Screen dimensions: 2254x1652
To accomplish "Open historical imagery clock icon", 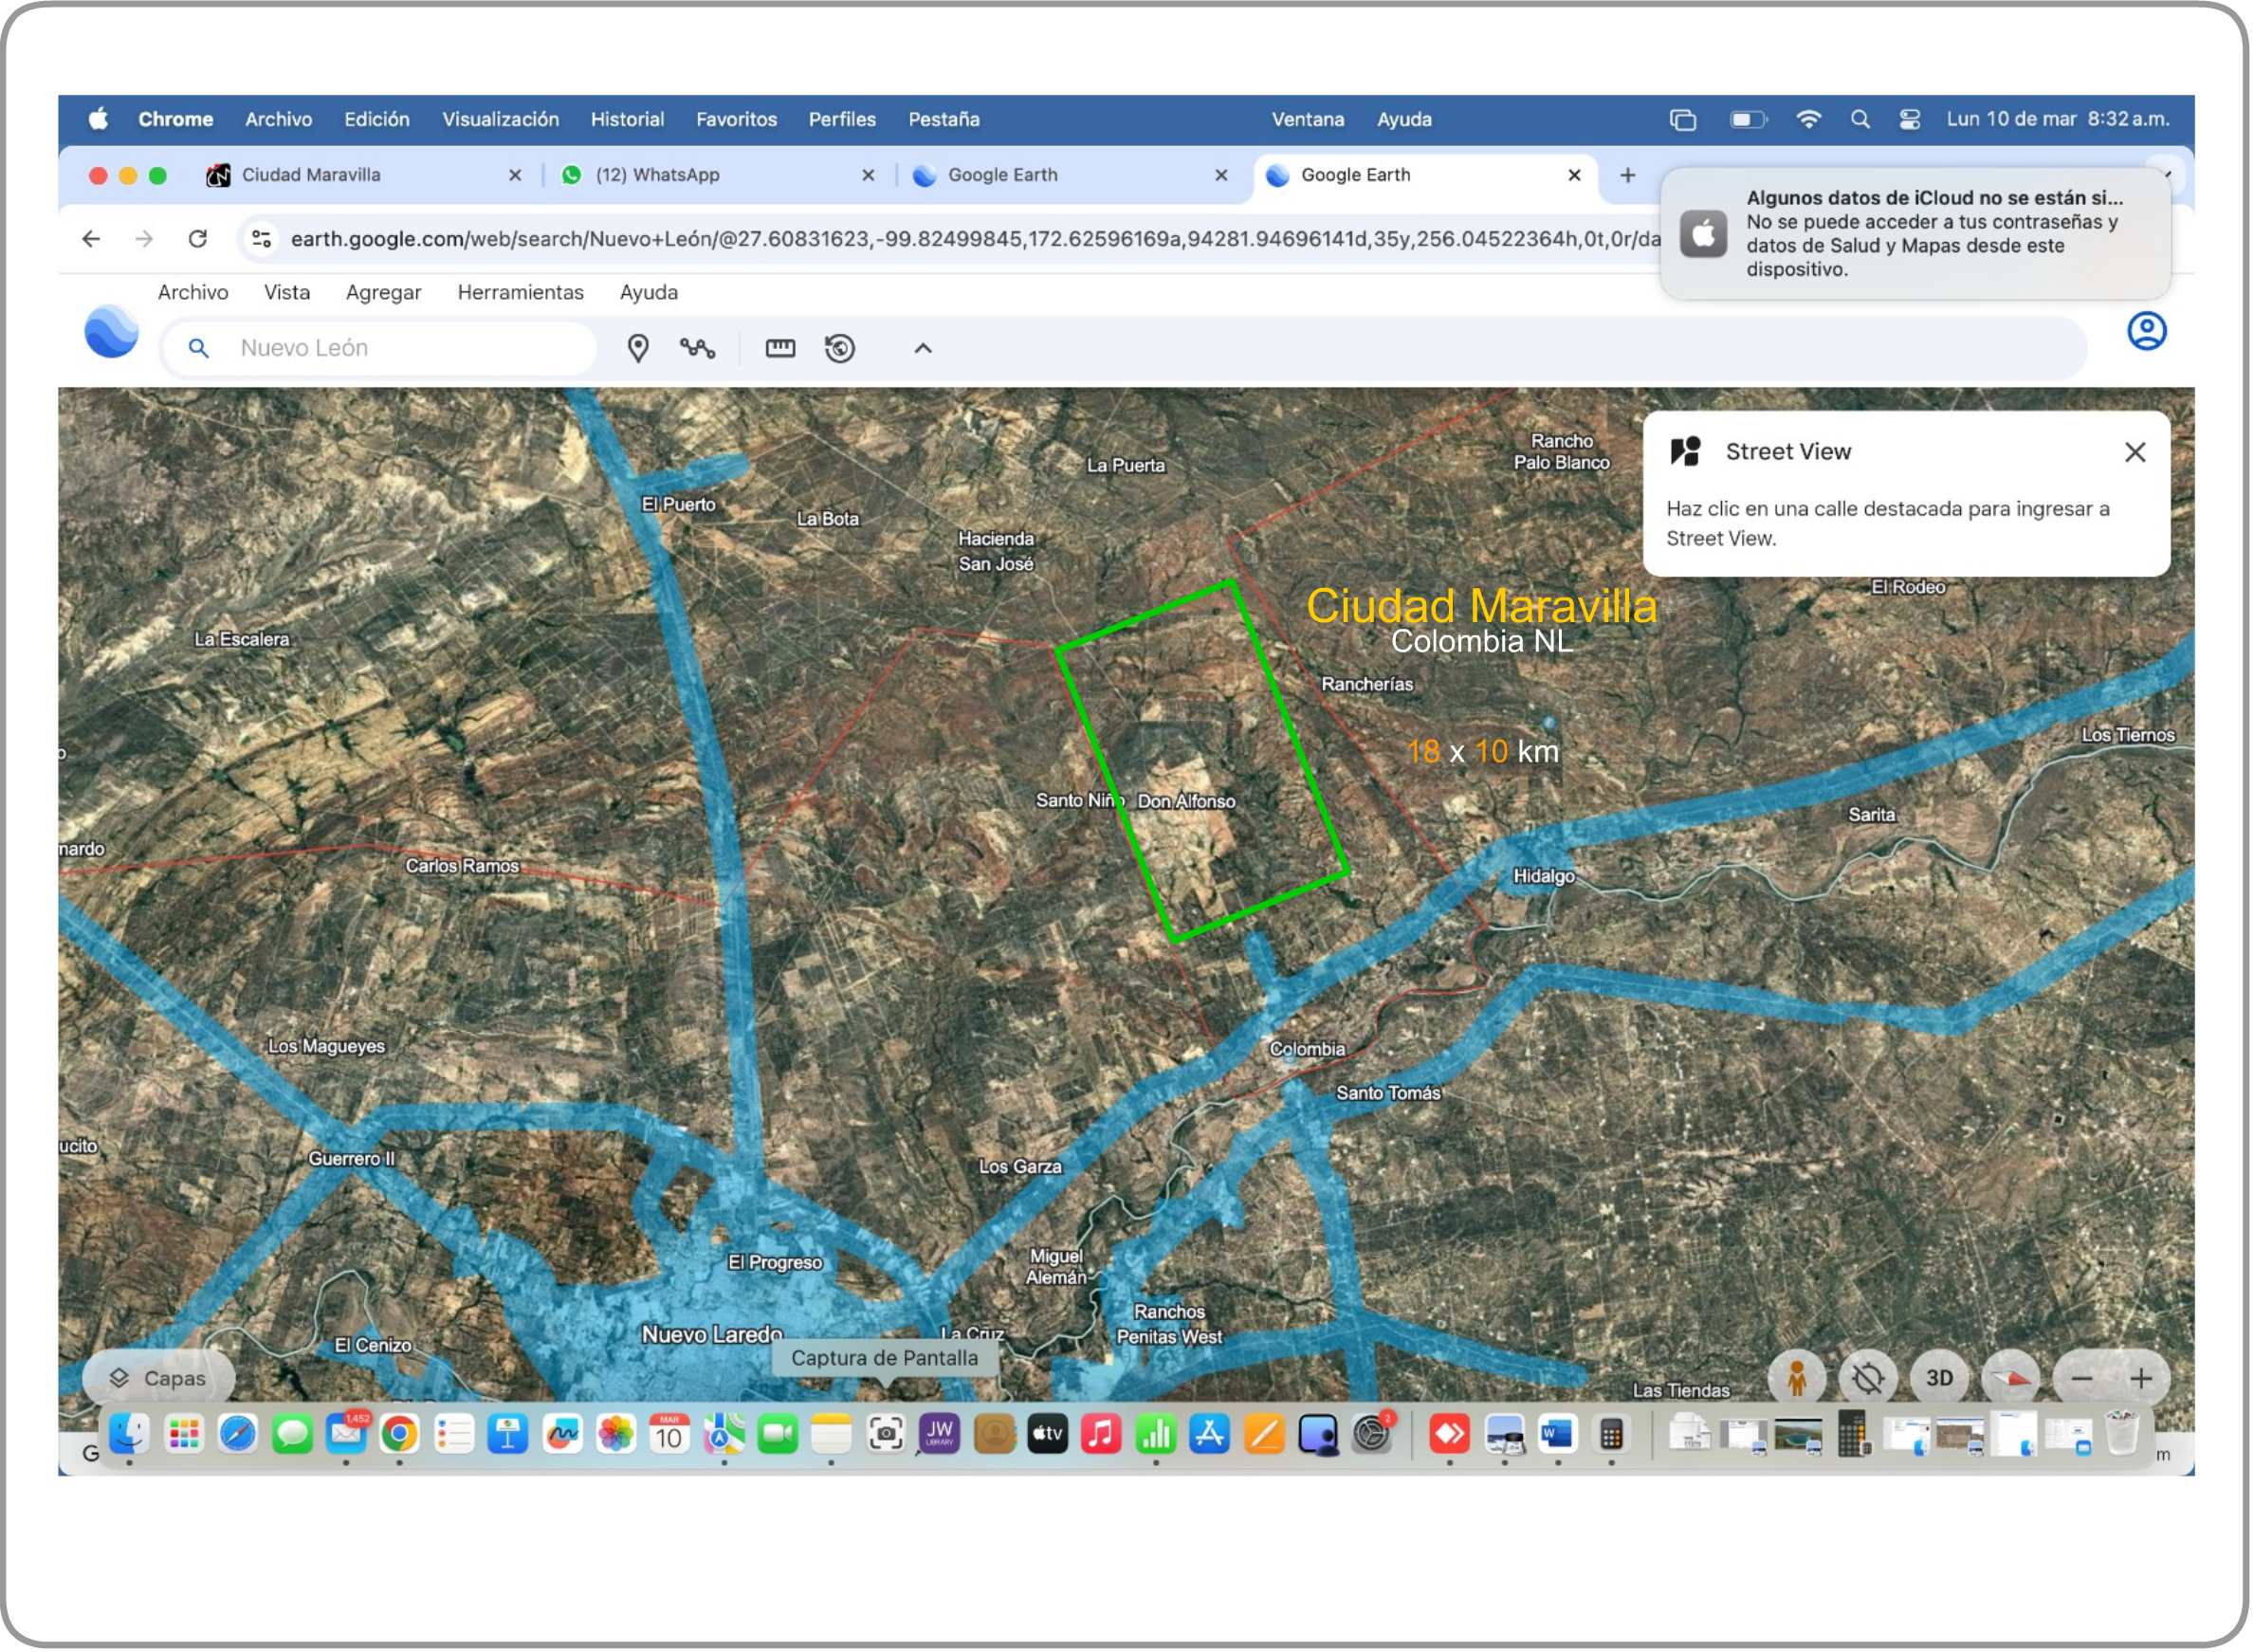I will pos(840,348).
